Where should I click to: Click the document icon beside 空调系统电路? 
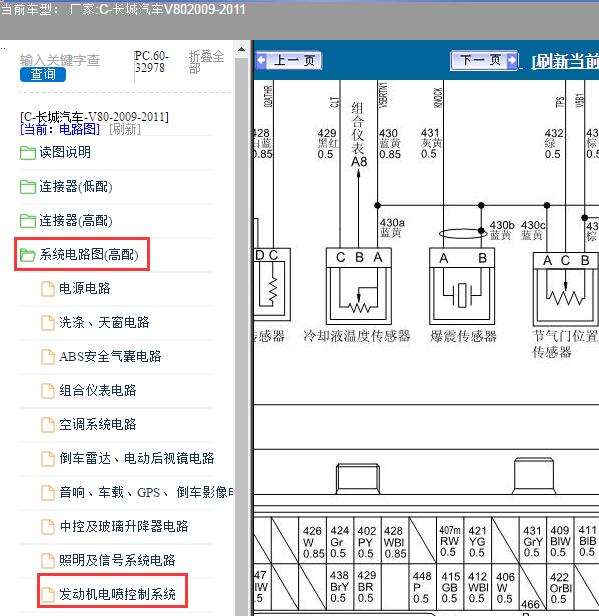click(x=48, y=425)
